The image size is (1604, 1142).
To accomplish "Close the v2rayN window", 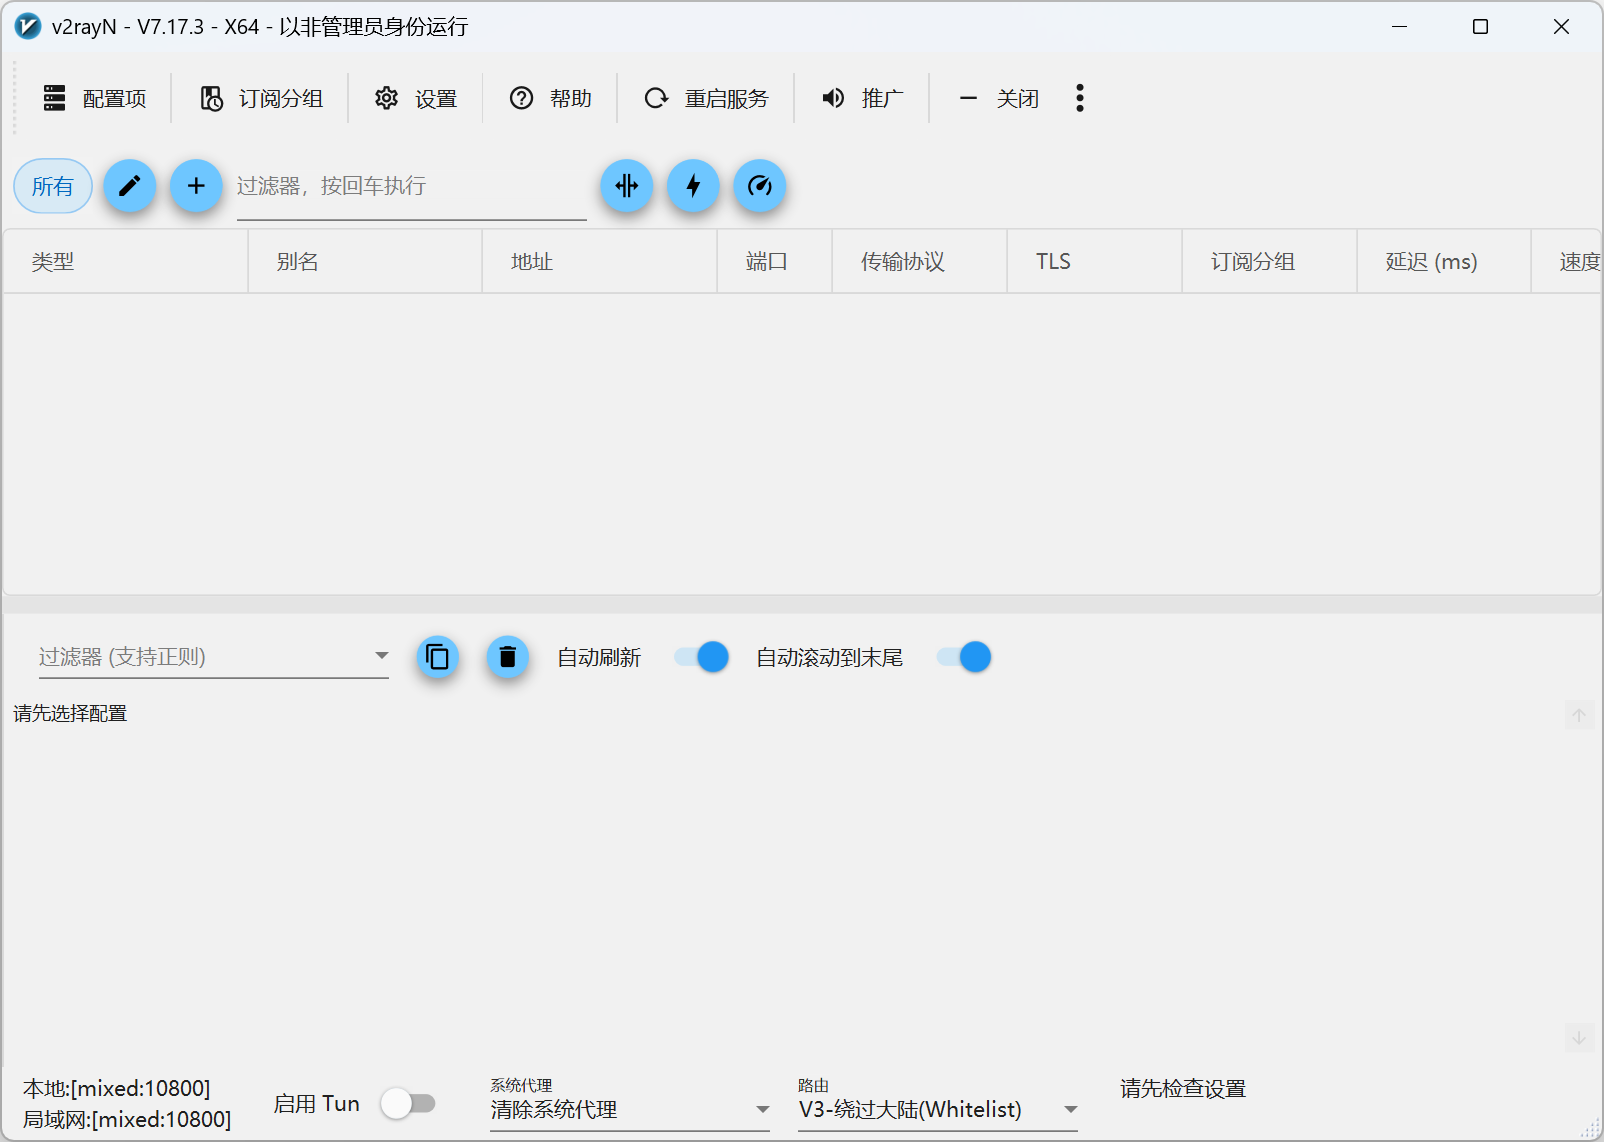I will click(1562, 27).
